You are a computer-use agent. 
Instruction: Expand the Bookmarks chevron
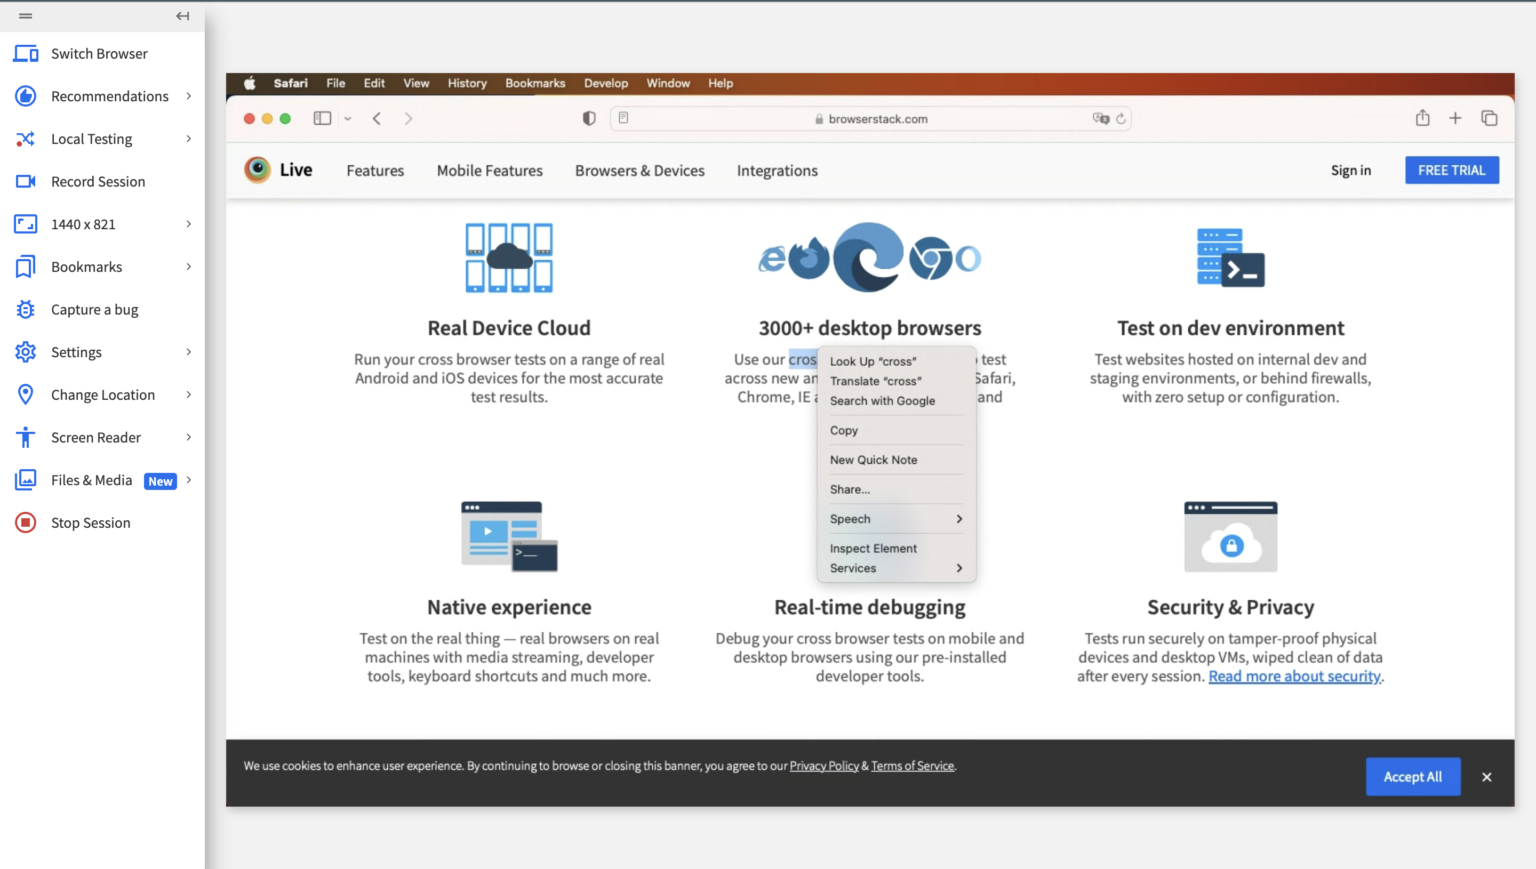point(188,267)
